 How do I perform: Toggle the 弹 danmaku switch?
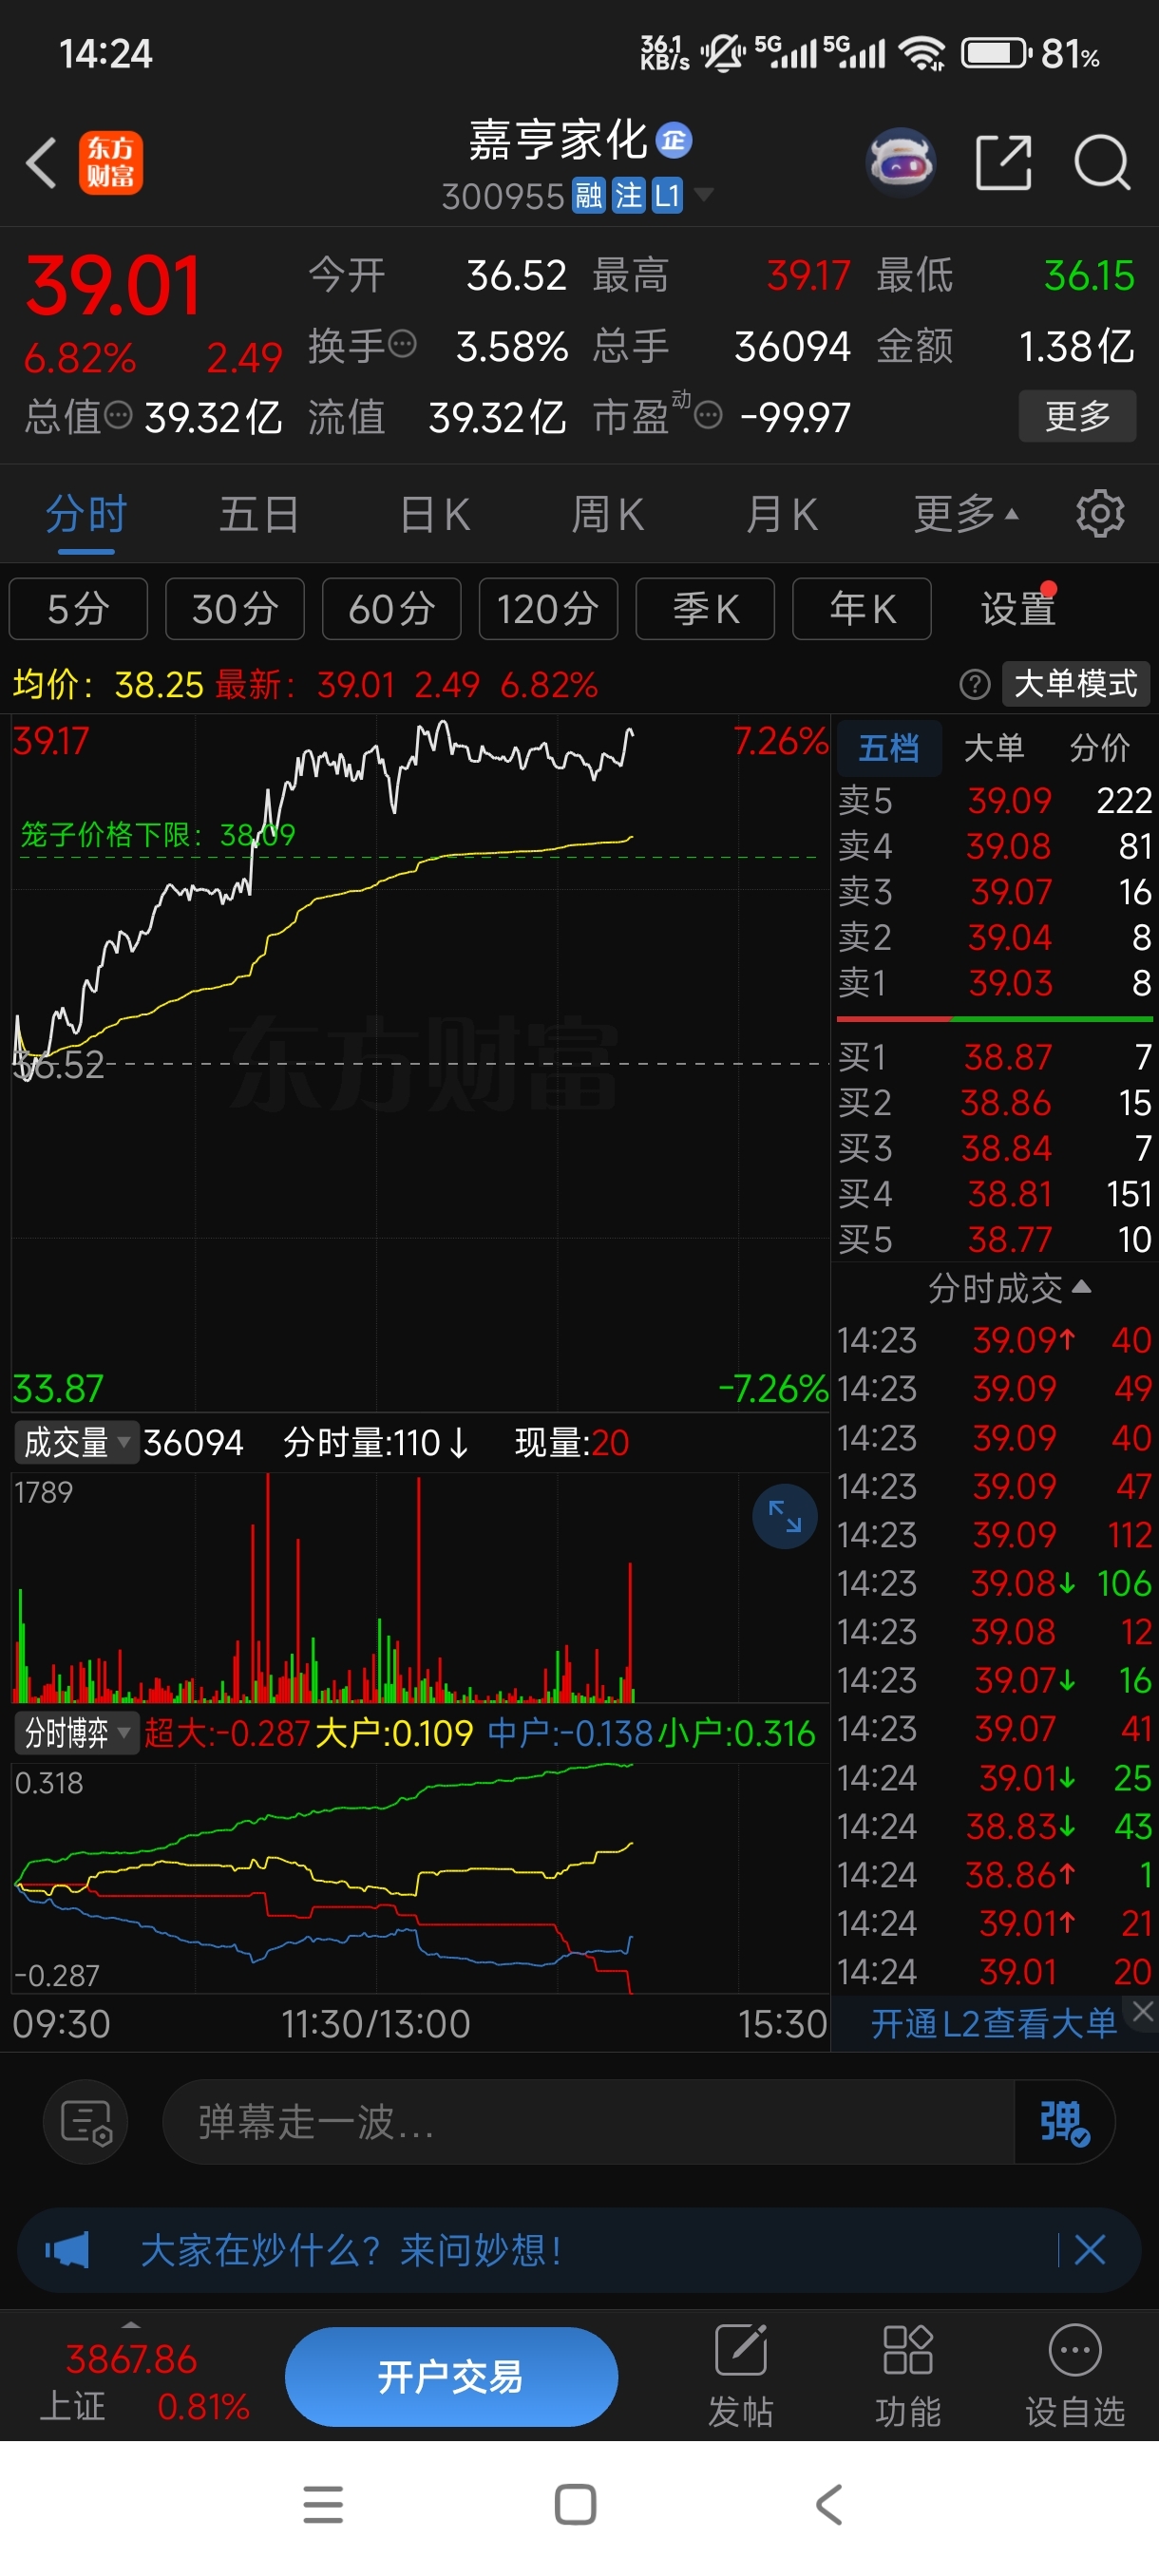[x=1063, y=2122]
